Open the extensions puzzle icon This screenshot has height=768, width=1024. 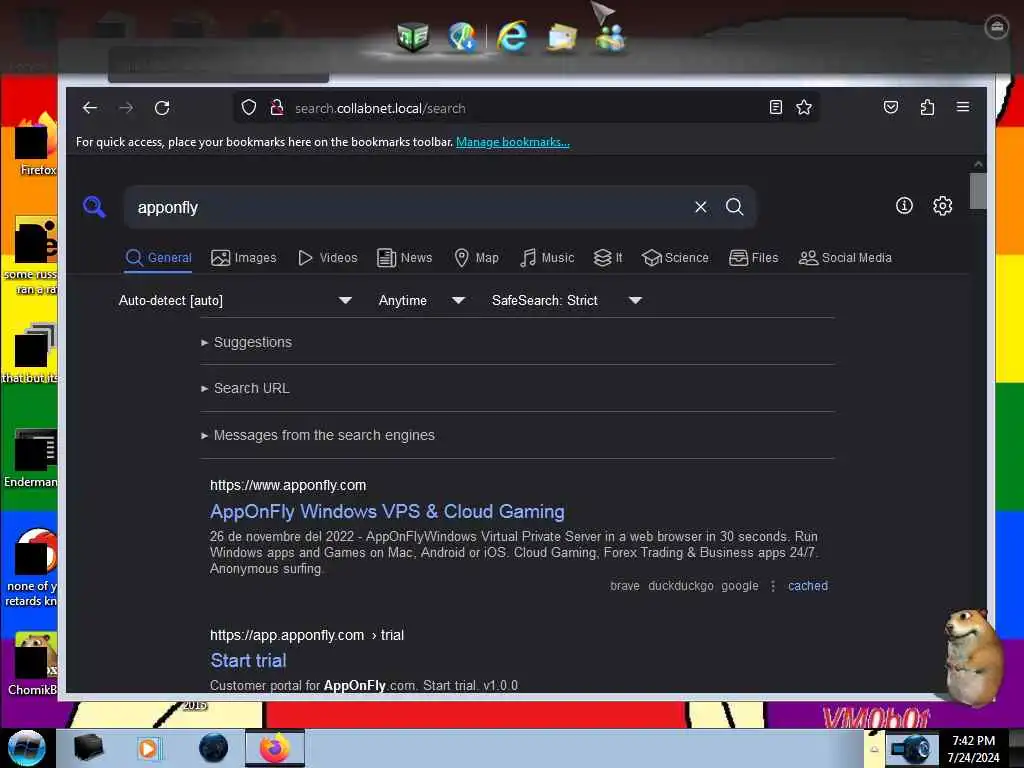pos(927,107)
